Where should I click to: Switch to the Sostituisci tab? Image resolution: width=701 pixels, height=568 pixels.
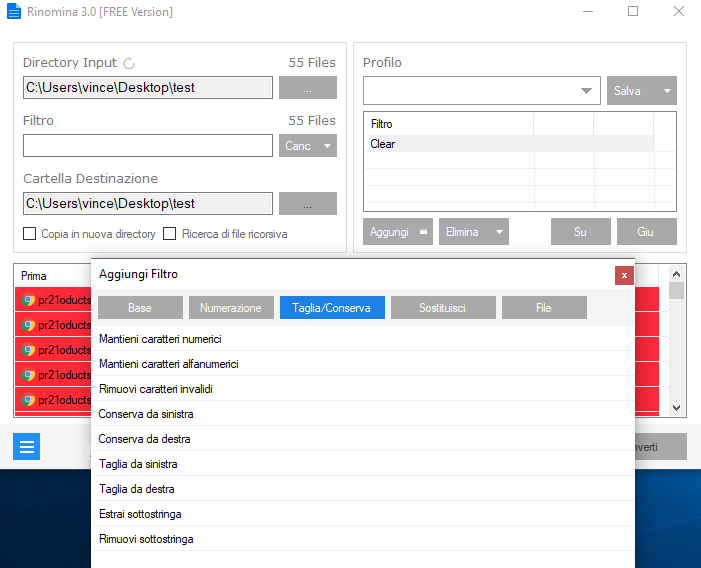click(x=443, y=308)
